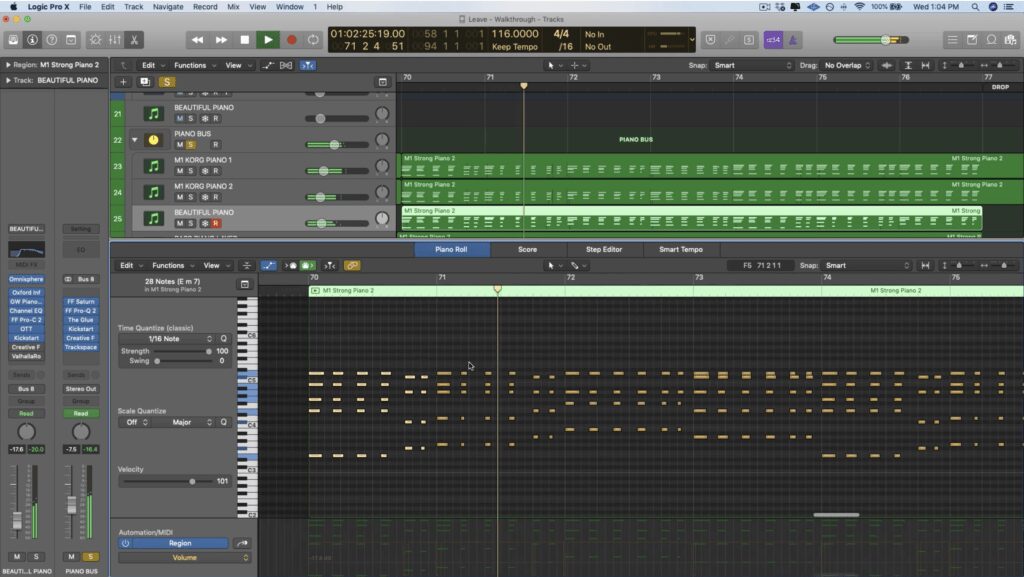Click the Fast Forward transport button

pyautogui.click(x=221, y=40)
